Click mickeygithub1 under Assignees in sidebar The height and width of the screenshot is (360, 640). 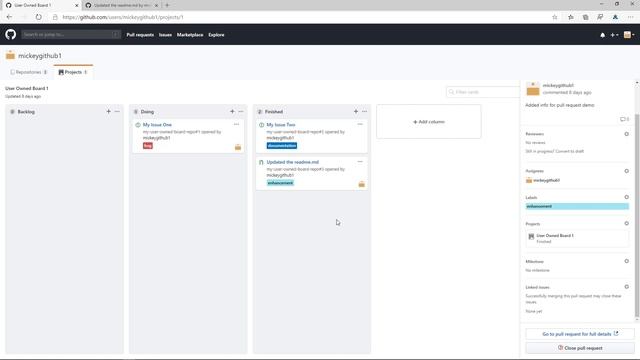(x=546, y=180)
